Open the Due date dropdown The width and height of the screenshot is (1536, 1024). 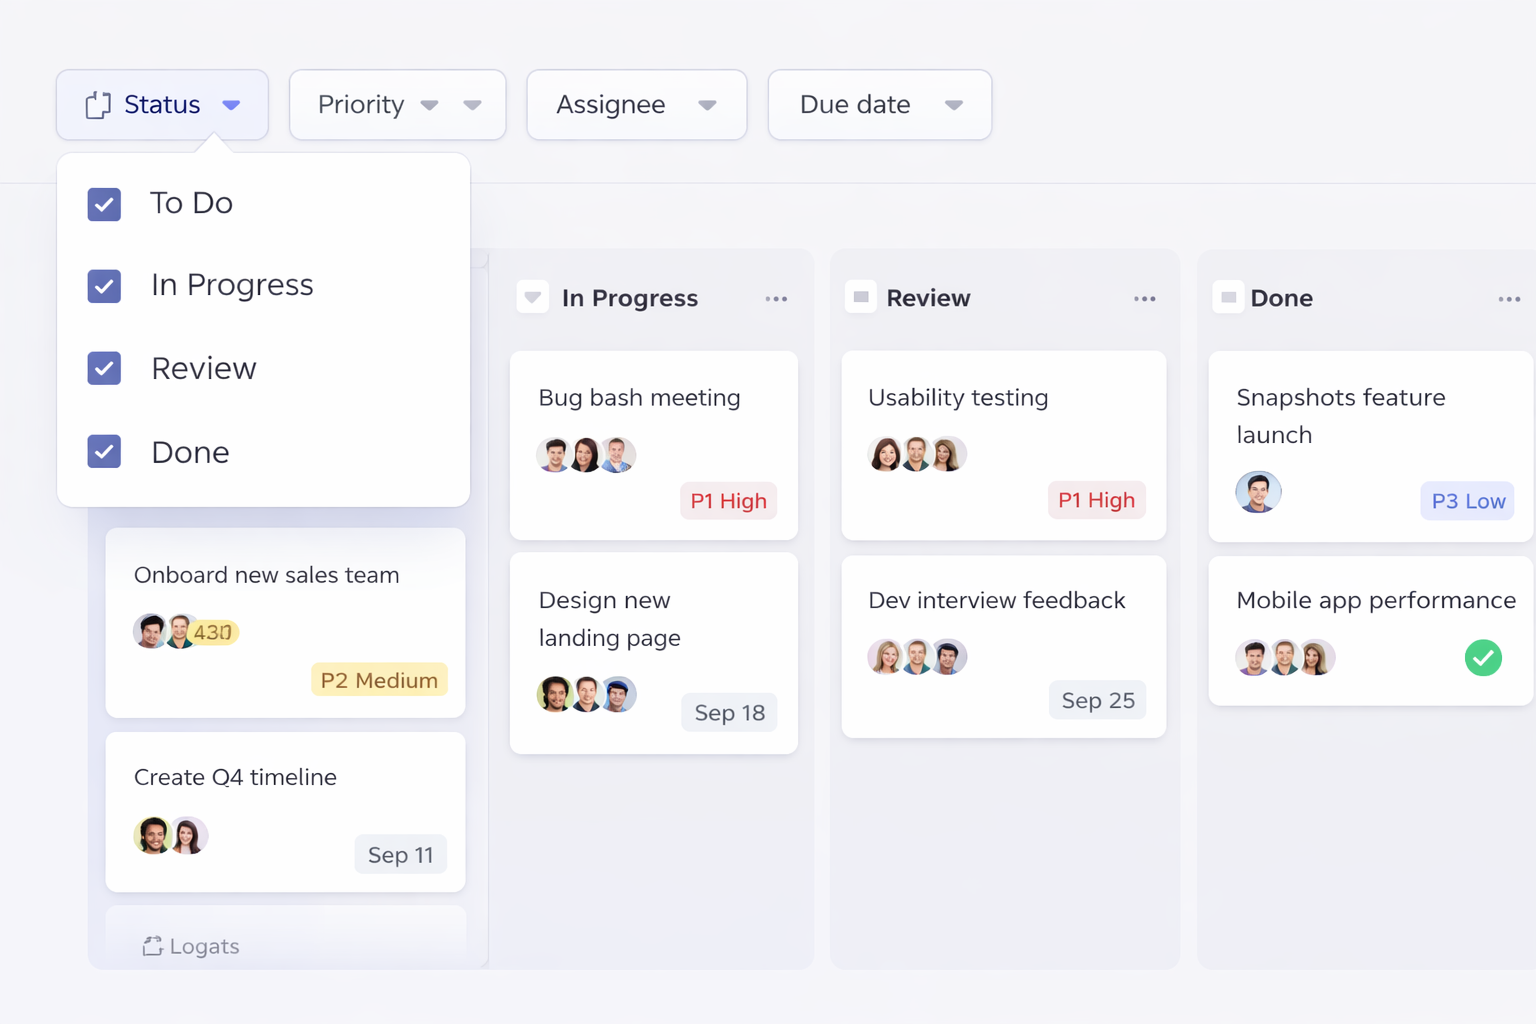879,104
